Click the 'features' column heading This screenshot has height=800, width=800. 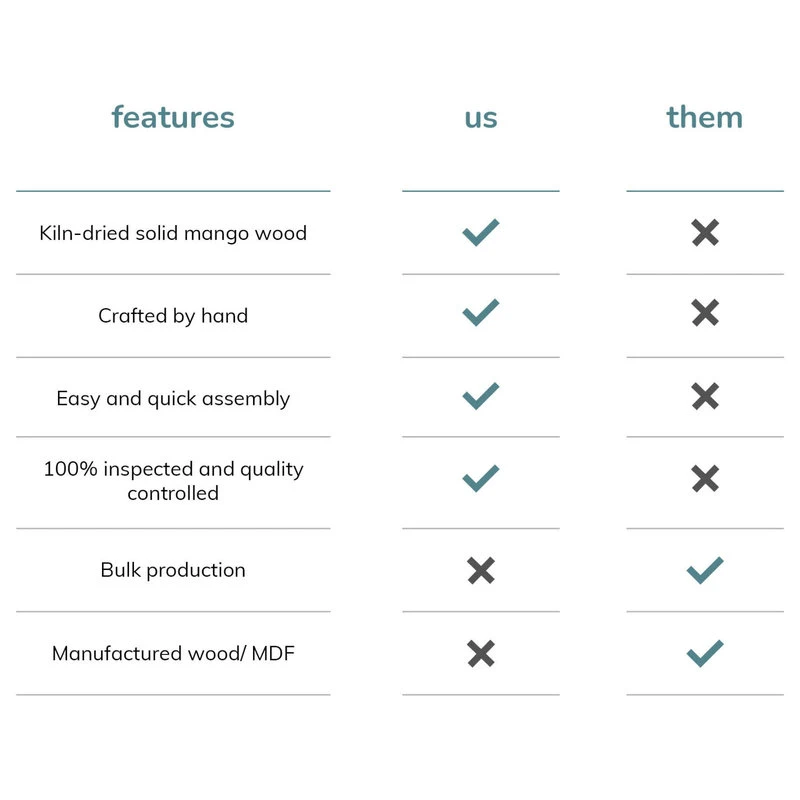tap(173, 117)
